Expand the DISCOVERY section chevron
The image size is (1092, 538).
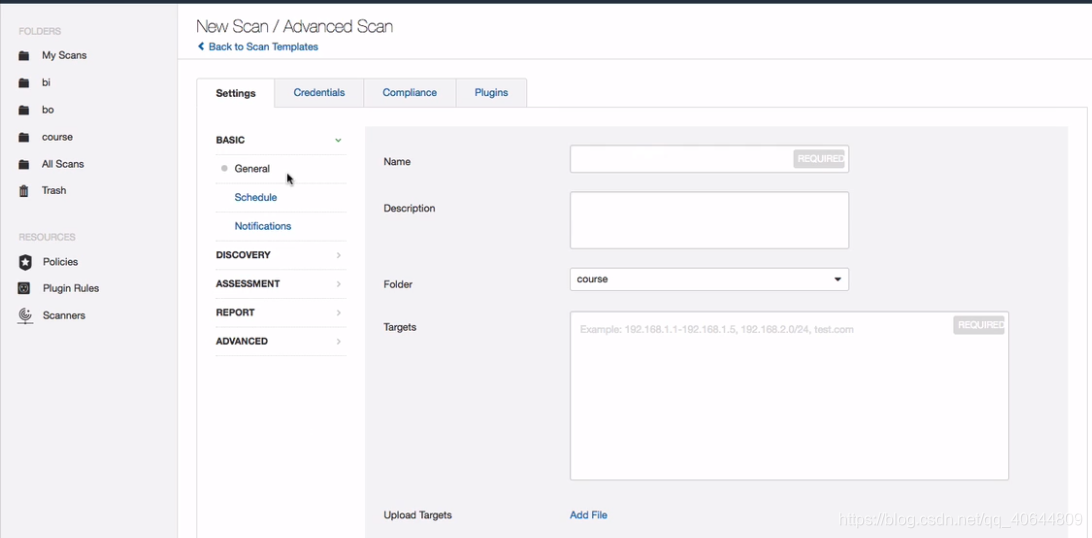coord(338,255)
